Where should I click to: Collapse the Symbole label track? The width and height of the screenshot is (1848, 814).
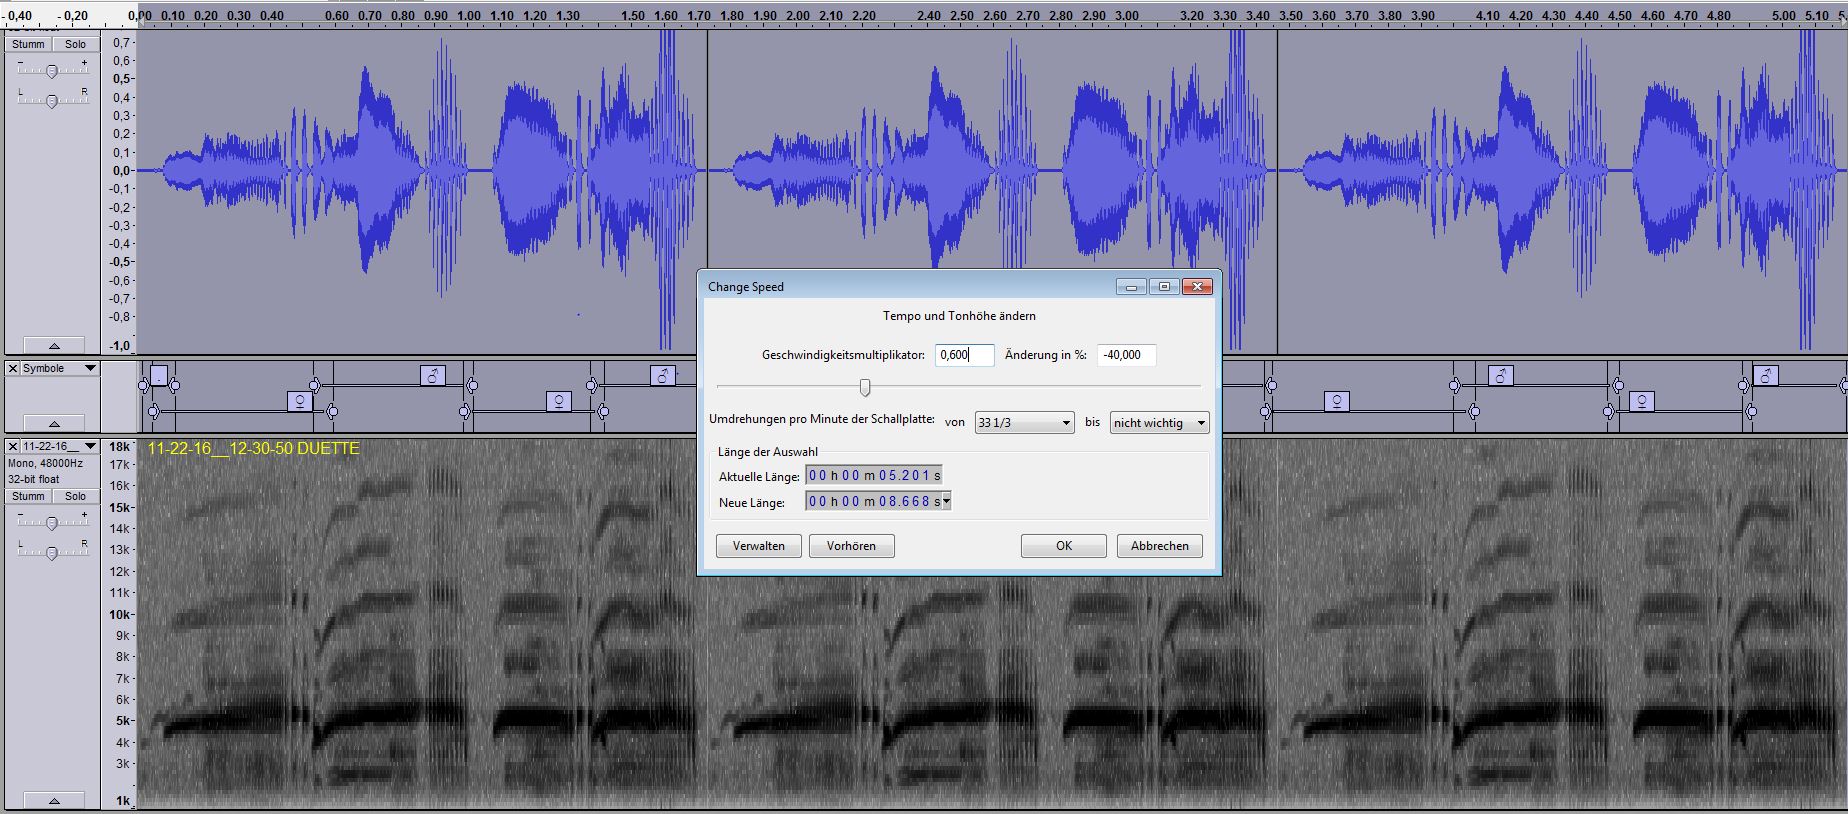54,423
